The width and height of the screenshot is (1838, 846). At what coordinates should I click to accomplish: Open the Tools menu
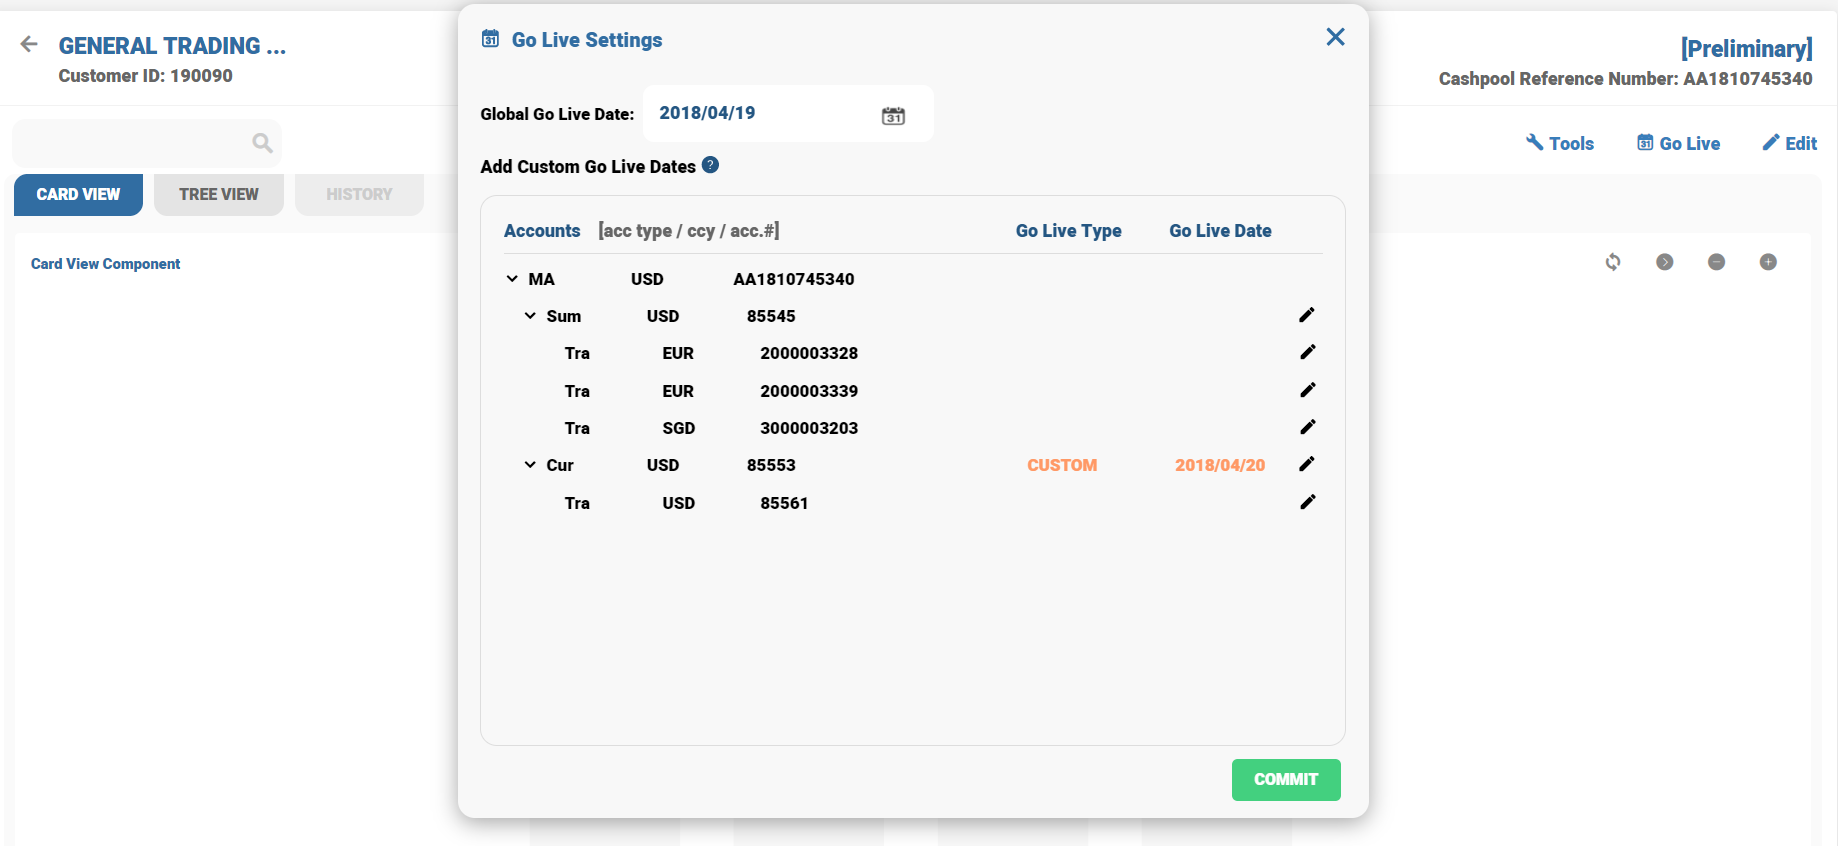[1560, 143]
